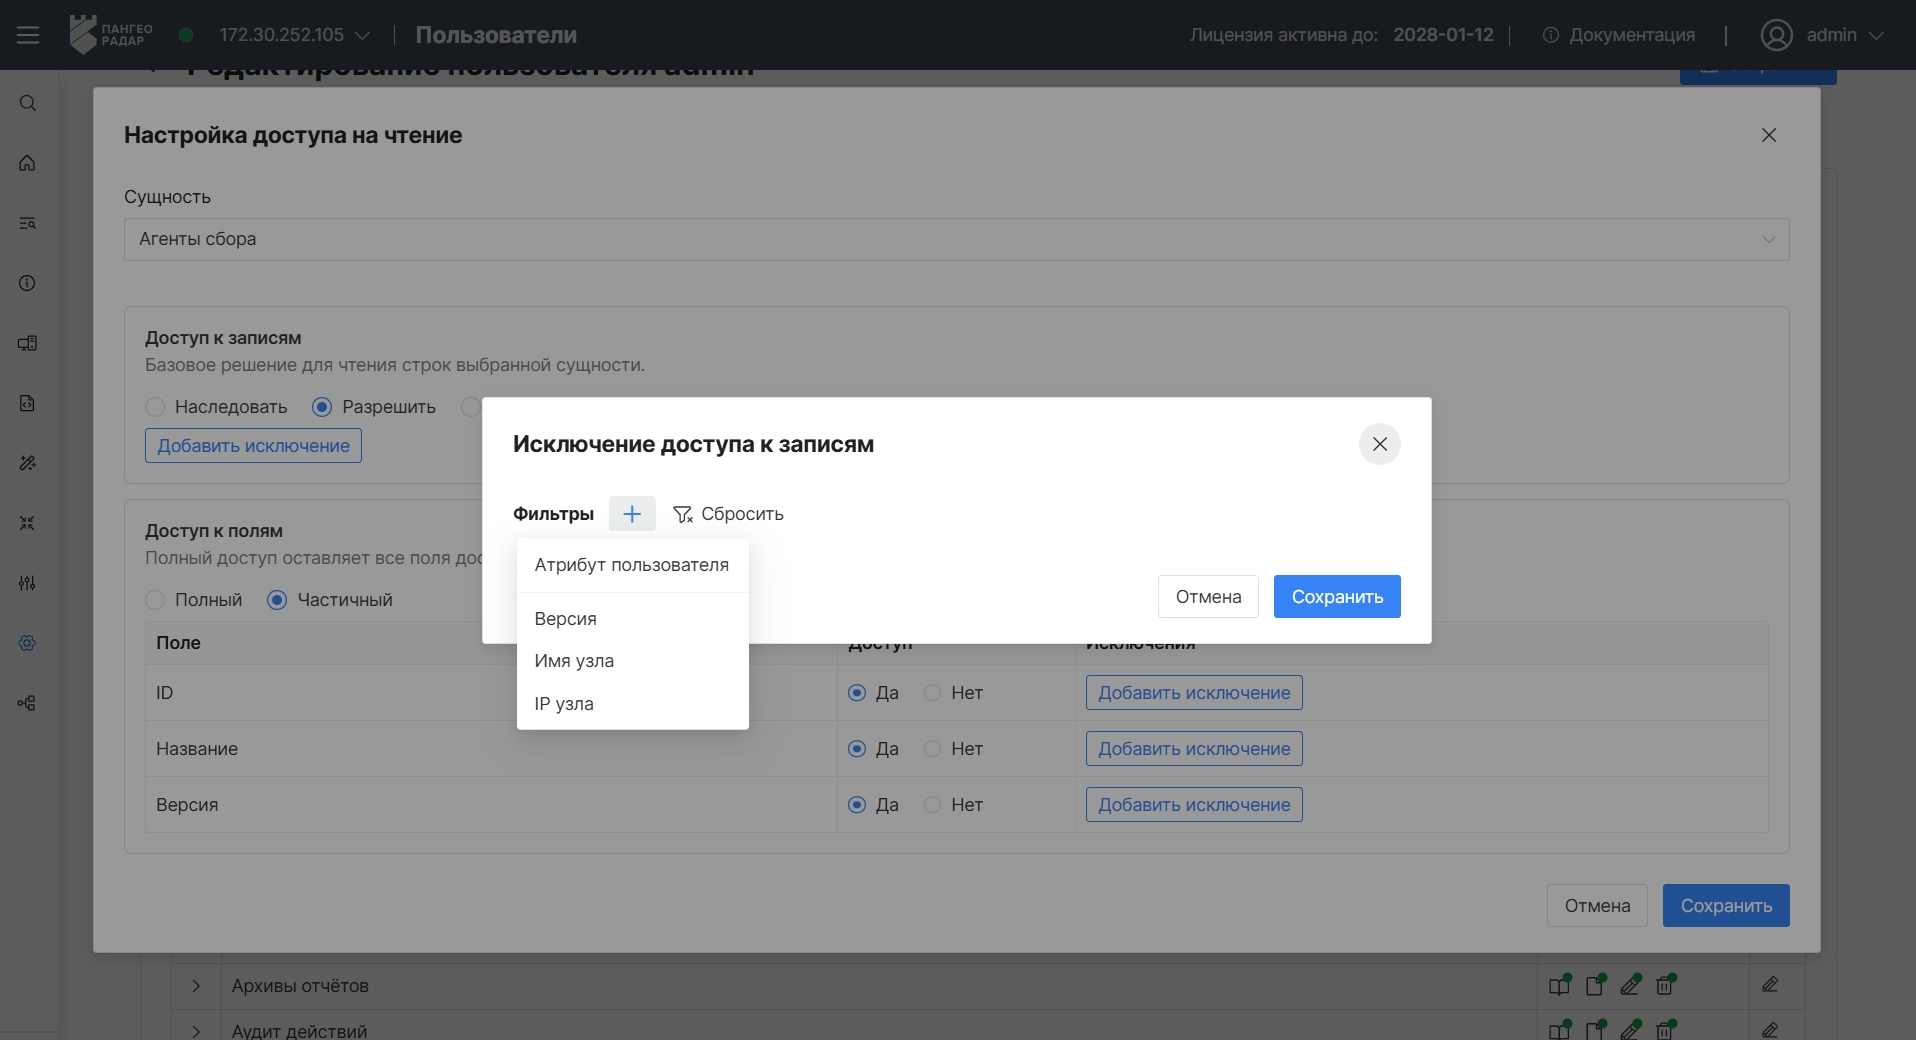Click edit pencil for Архивы отчётов row
Image resolution: width=1916 pixels, height=1040 pixels.
pos(1770,985)
